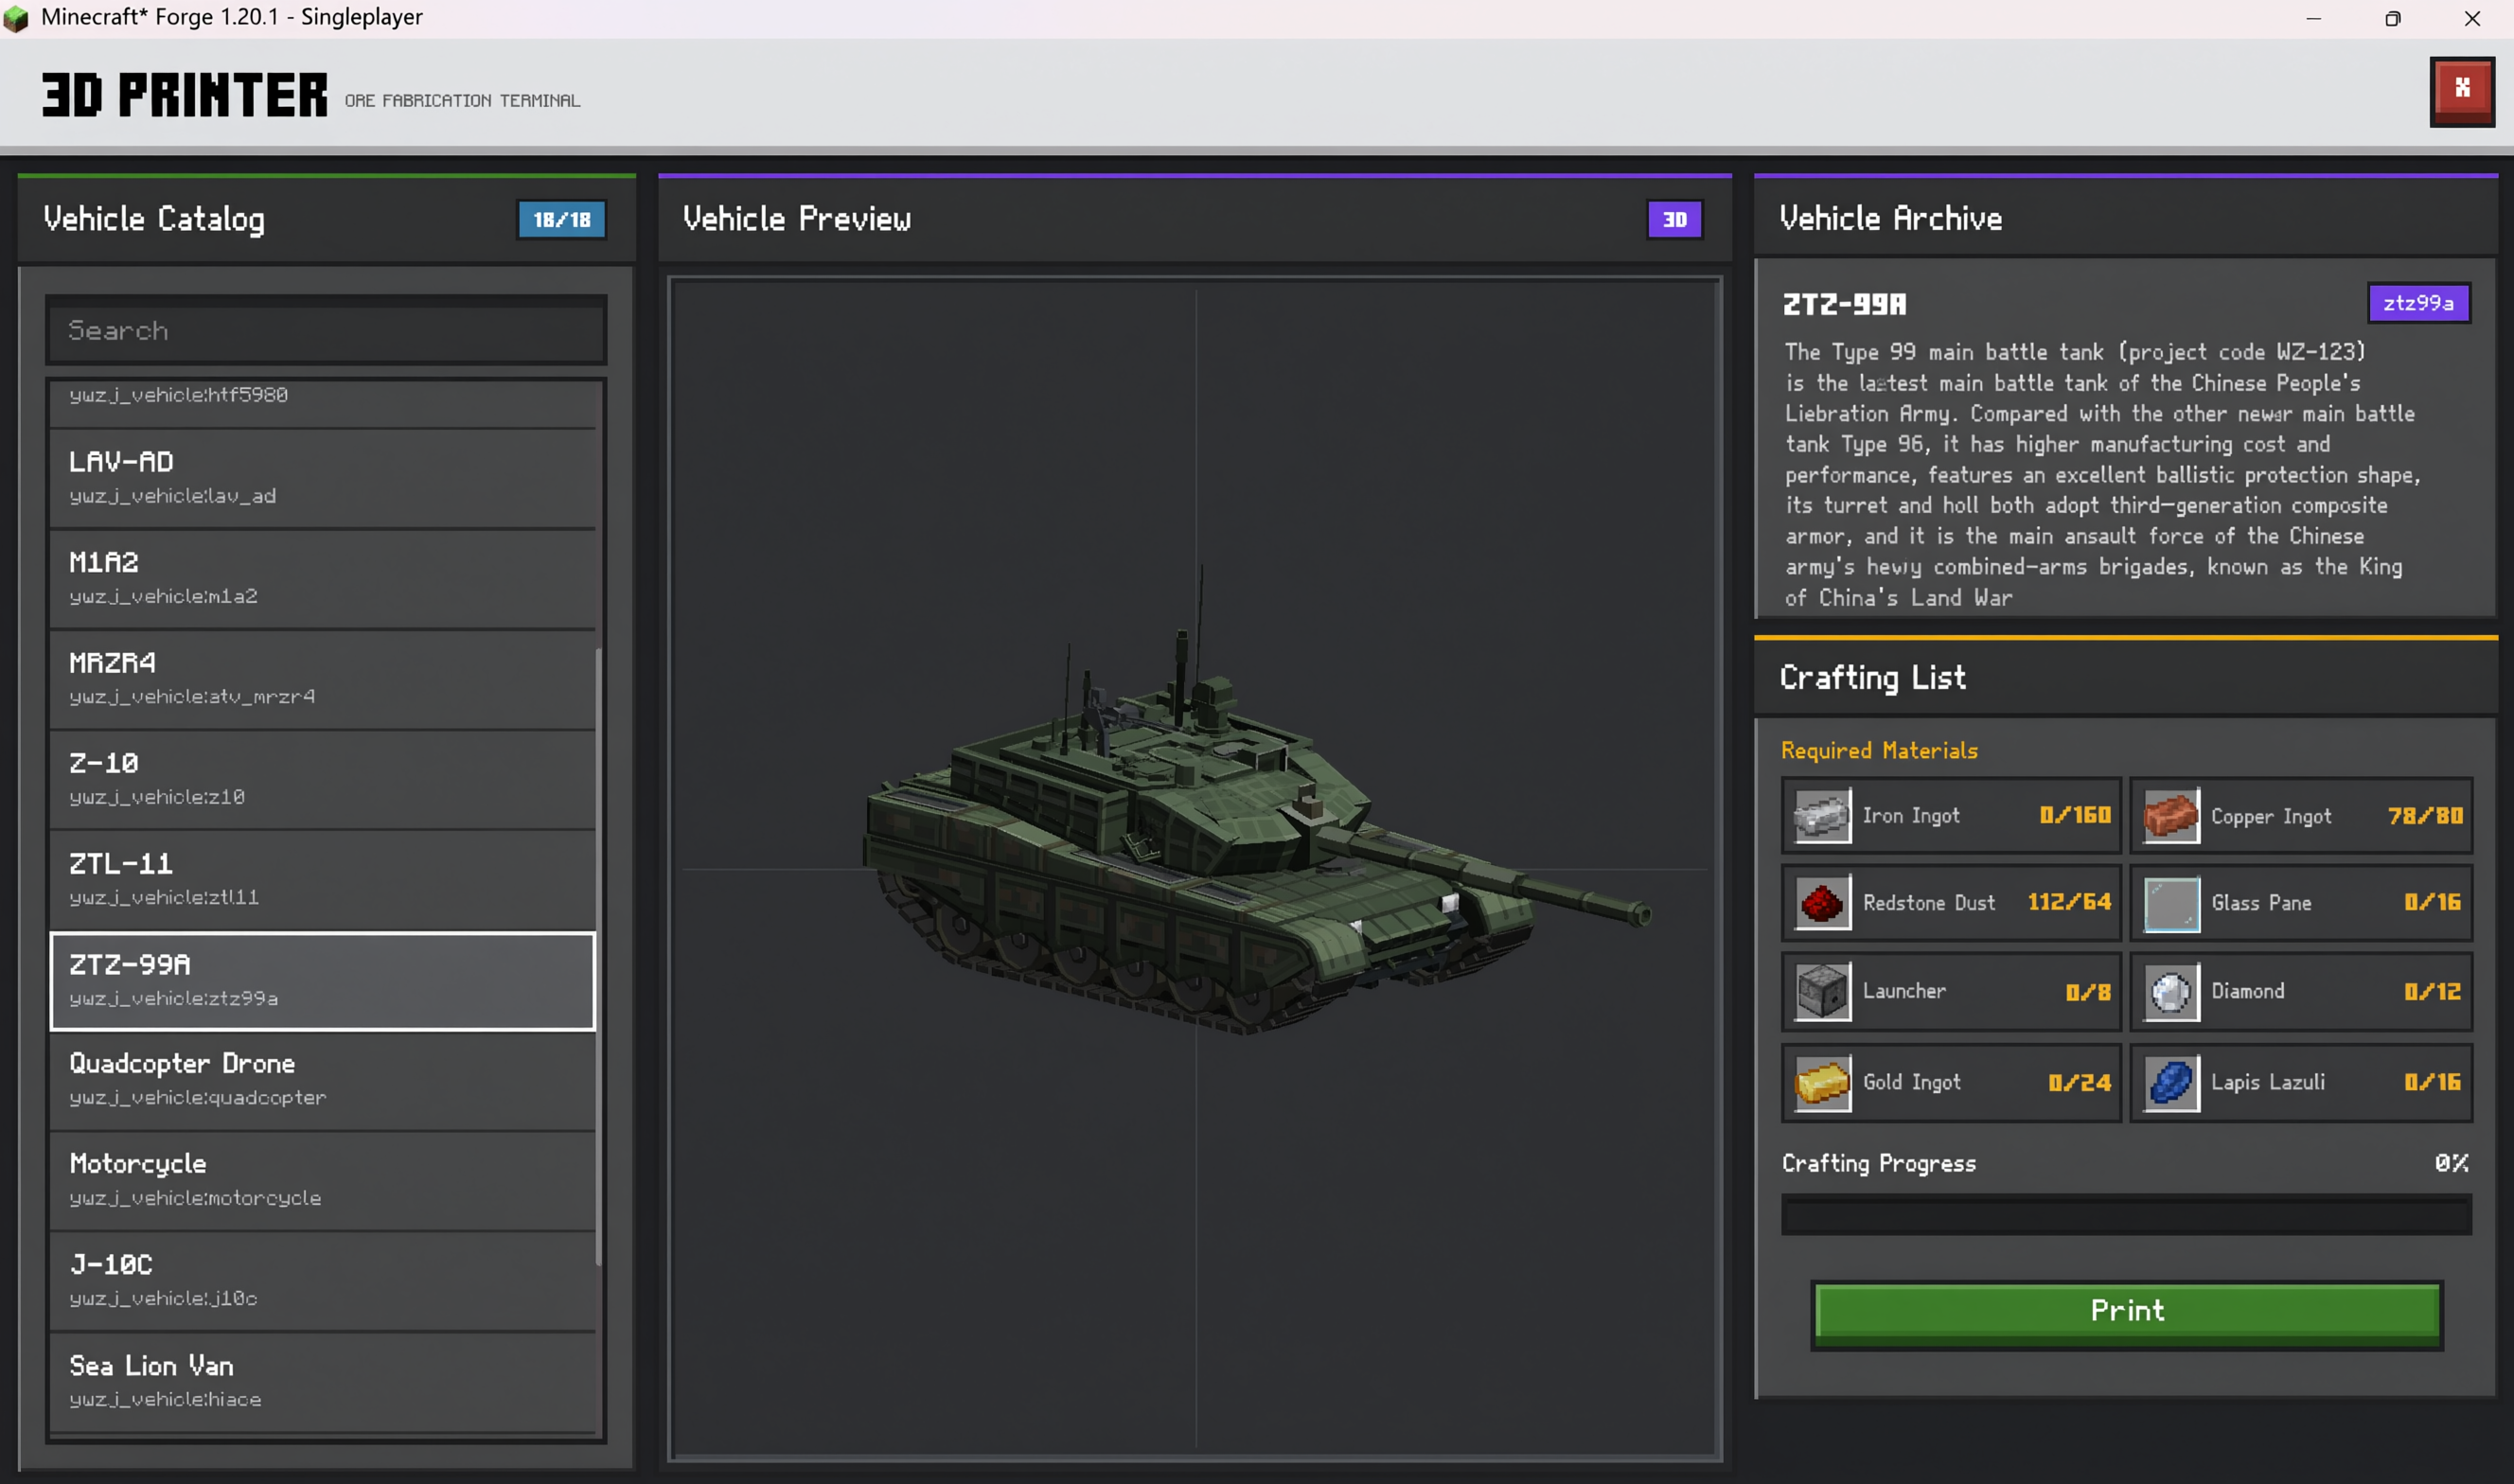Select M1A2 in the vehicle list
2514x1484 pixels.
coord(323,579)
